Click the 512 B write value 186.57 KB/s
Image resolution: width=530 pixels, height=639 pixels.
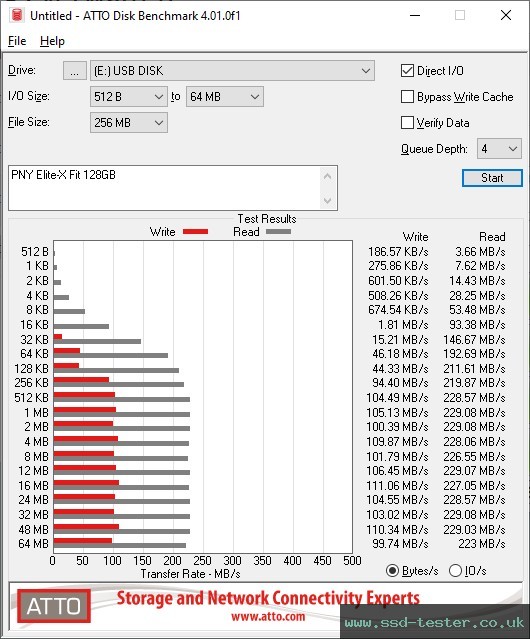(x=398, y=252)
